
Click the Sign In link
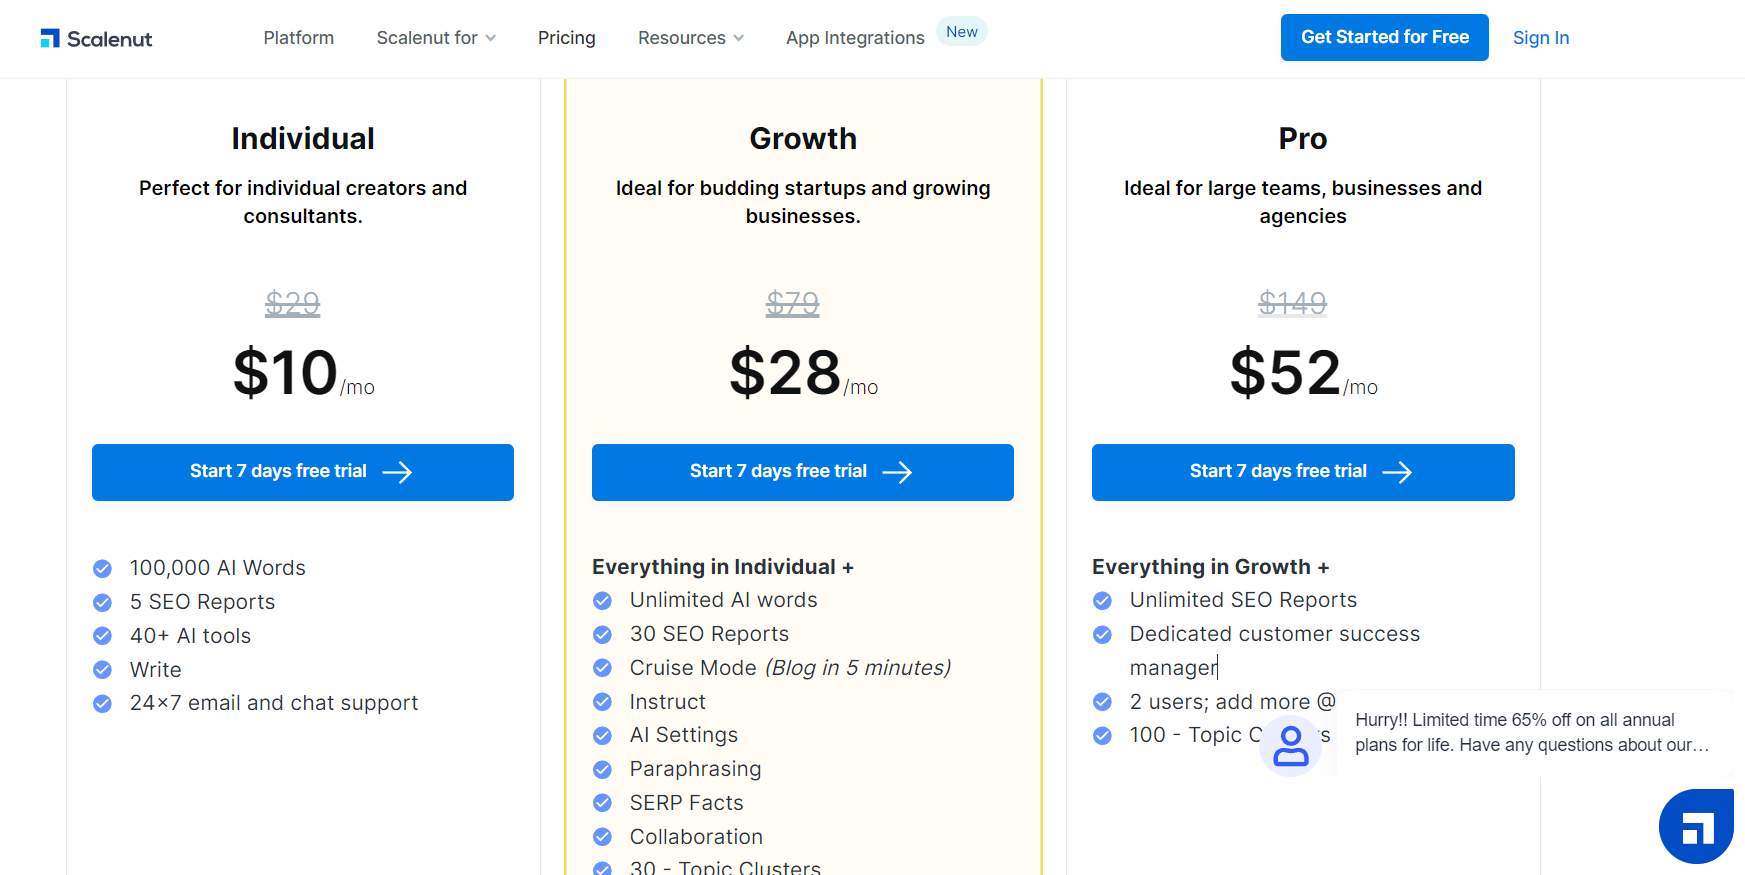[x=1541, y=38]
